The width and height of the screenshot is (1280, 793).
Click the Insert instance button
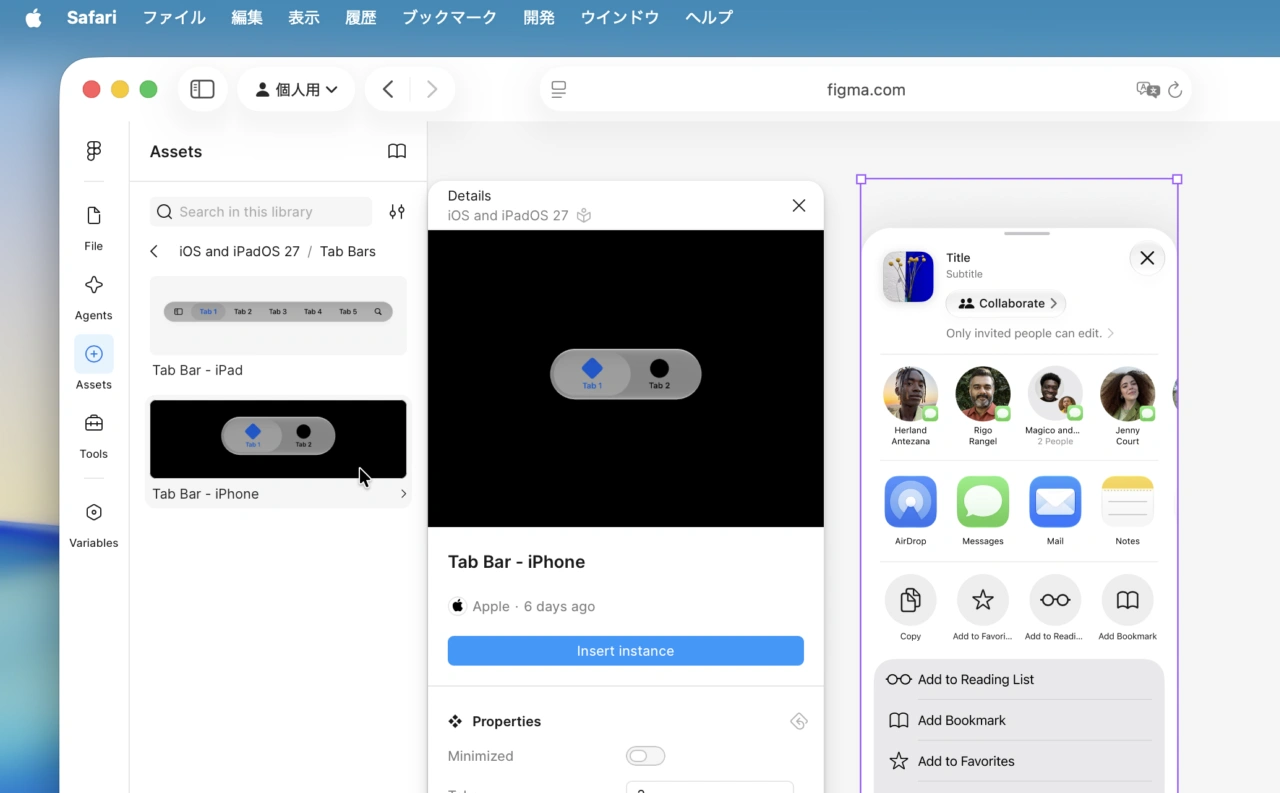click(626, 651)
